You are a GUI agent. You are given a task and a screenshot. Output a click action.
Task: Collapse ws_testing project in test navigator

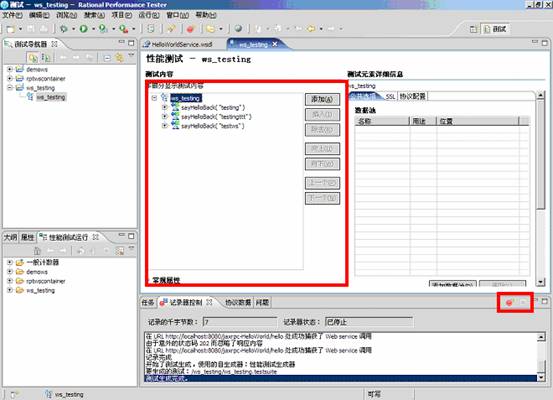tap(10, 87)
